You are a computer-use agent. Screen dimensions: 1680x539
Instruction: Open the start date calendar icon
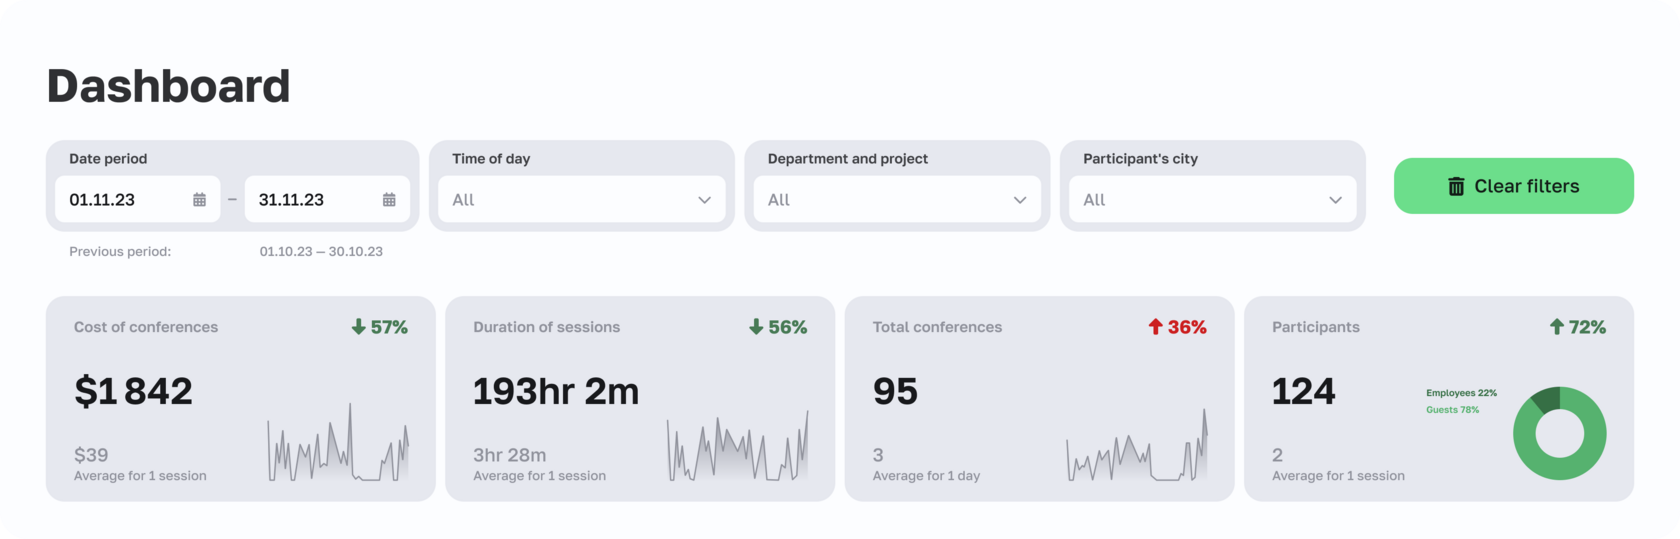(x=200, y=200)
